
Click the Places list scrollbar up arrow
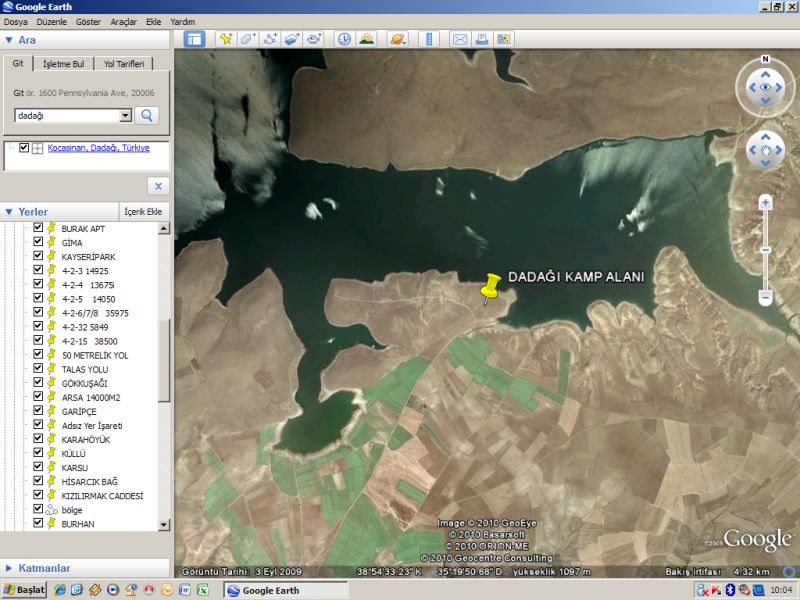[x=163, y=228]
